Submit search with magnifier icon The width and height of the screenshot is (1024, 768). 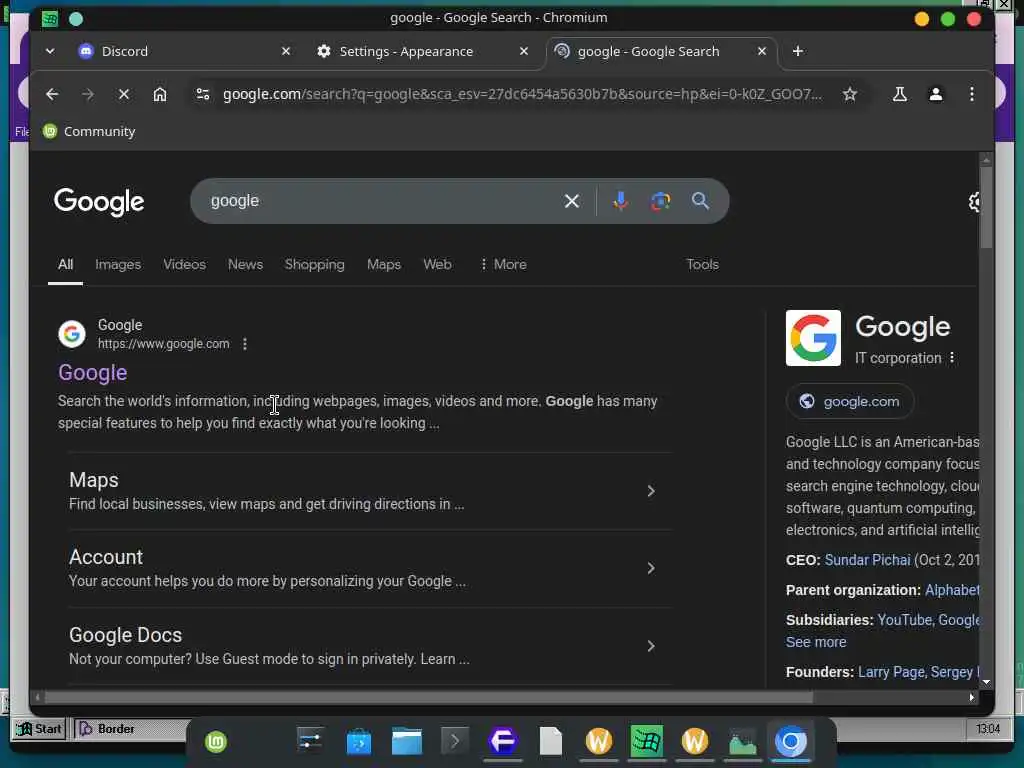tap(700, 201)
